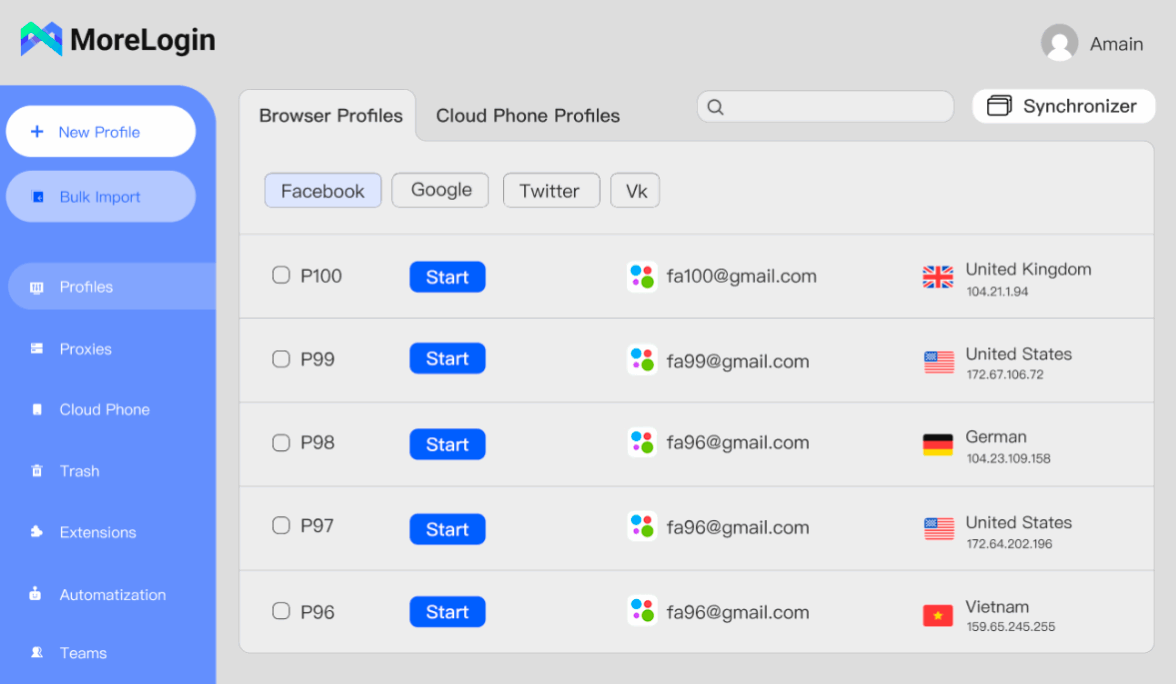The width and height of the screenshot is (1176, 684).
Task: Switch to Cloud Phone Profiles tab
Action: pyautogui.click(x=528, y=116)
